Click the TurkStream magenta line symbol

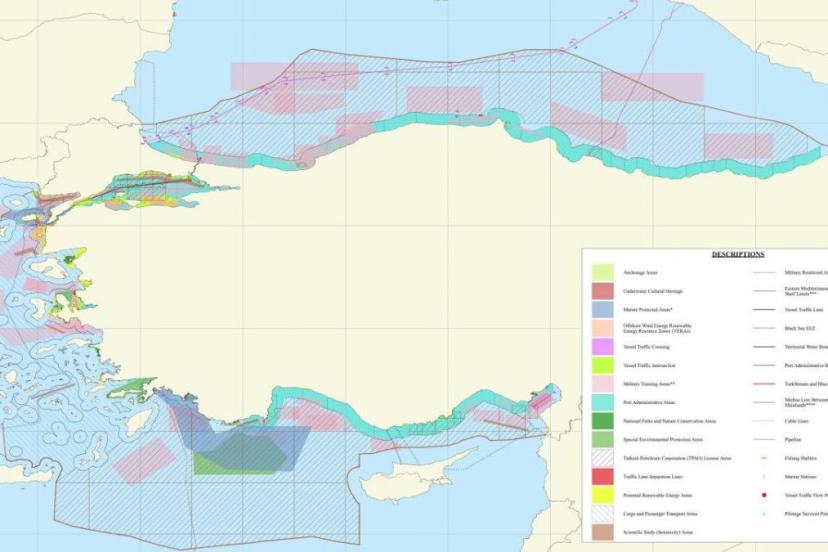[x=764, y=384]
